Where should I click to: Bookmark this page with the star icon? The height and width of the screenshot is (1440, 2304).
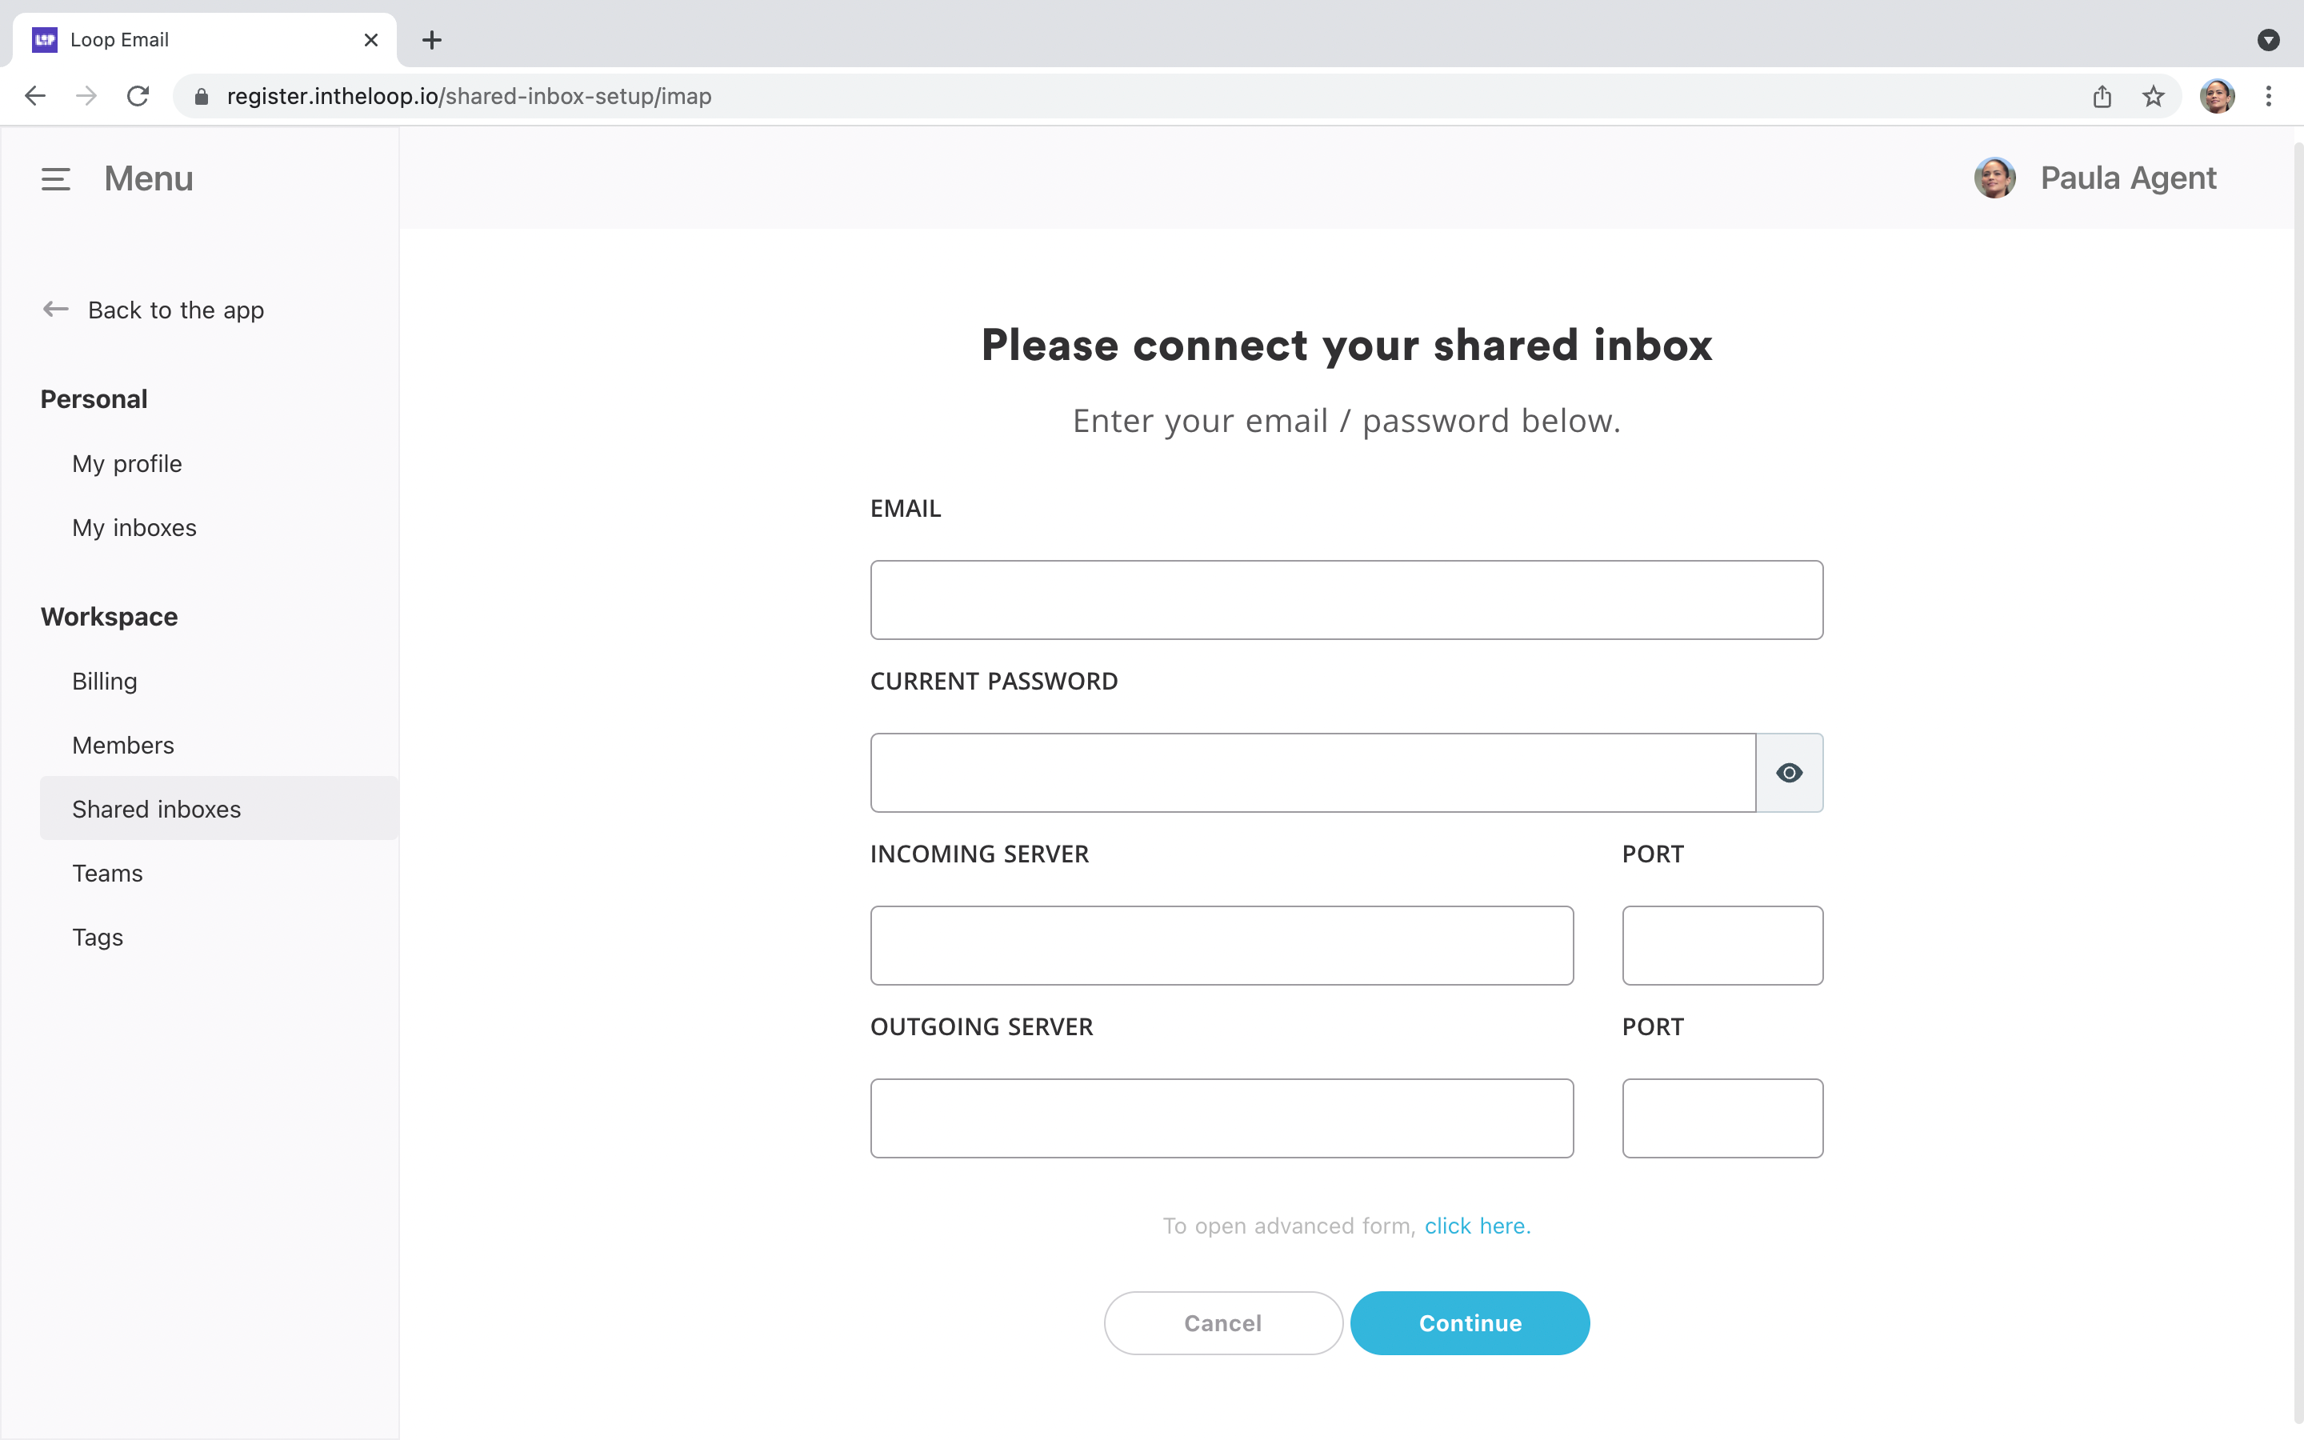tap(2153, 96)
